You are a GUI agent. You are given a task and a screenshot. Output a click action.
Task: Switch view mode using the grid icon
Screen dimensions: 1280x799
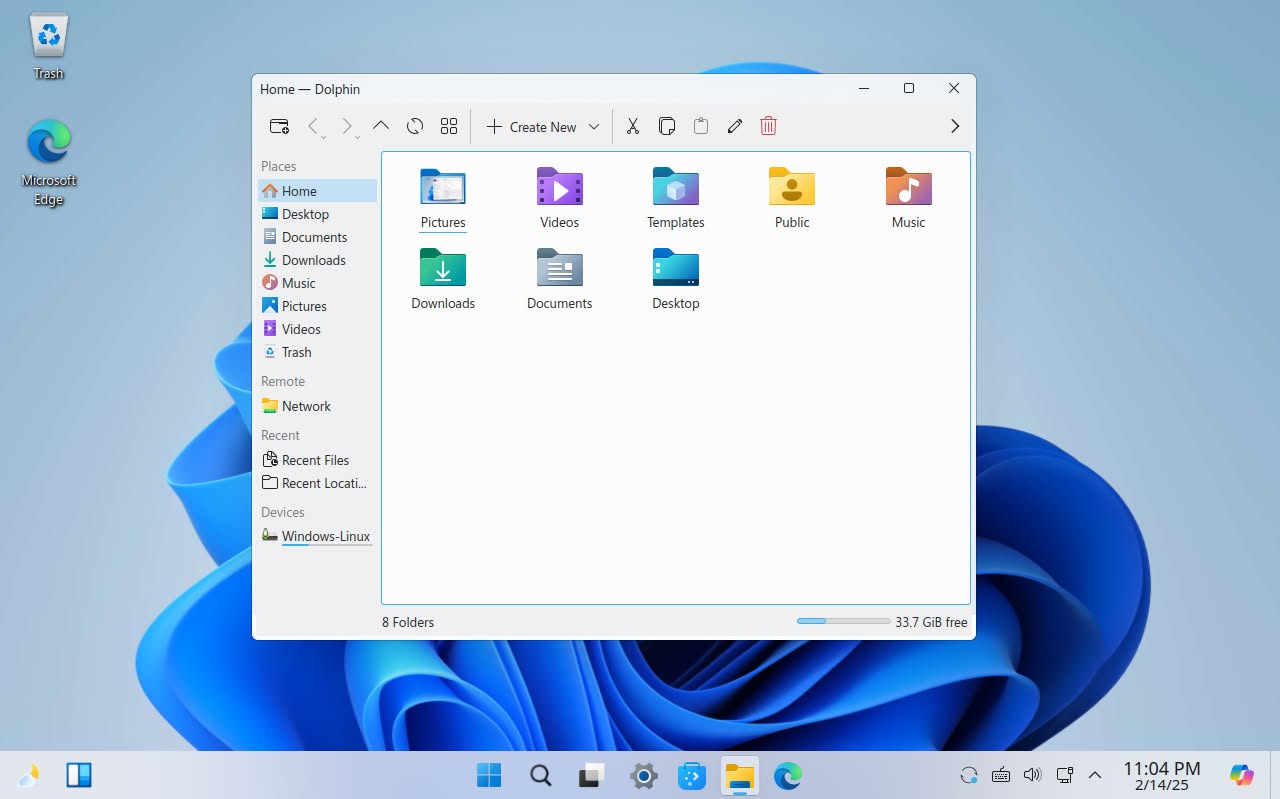point(449,127)
